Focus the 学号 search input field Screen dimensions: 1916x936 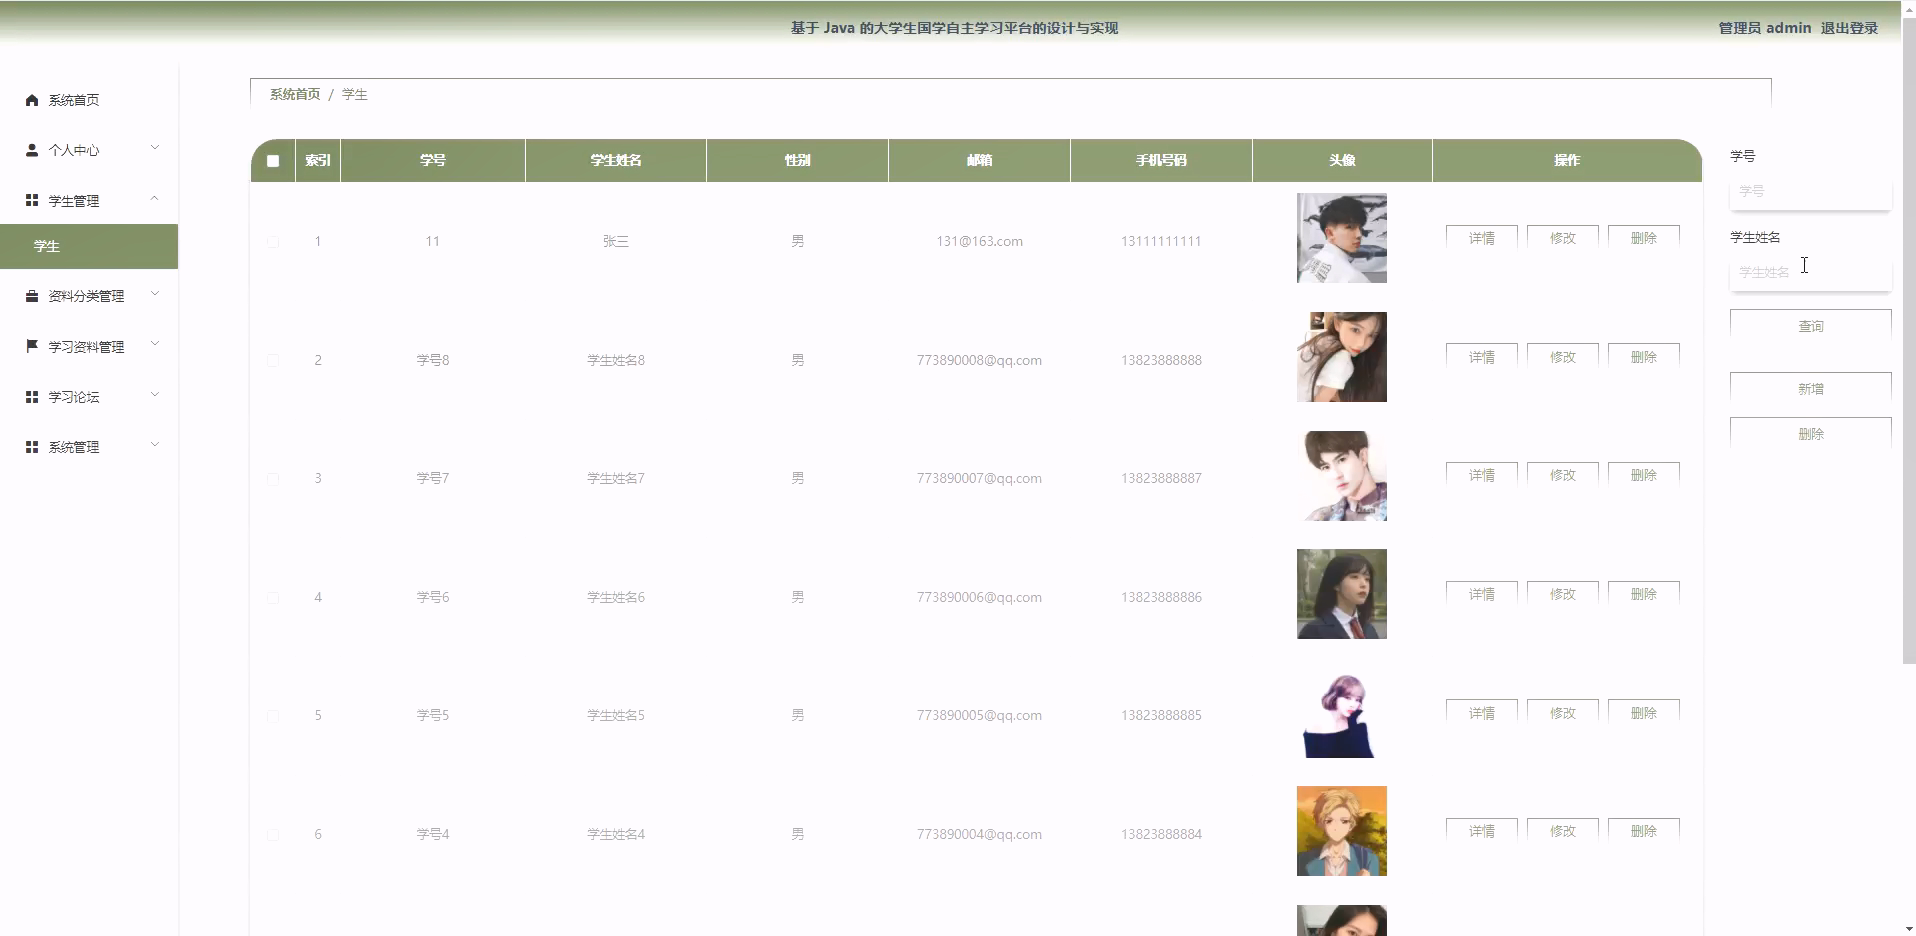point(1810,191)
